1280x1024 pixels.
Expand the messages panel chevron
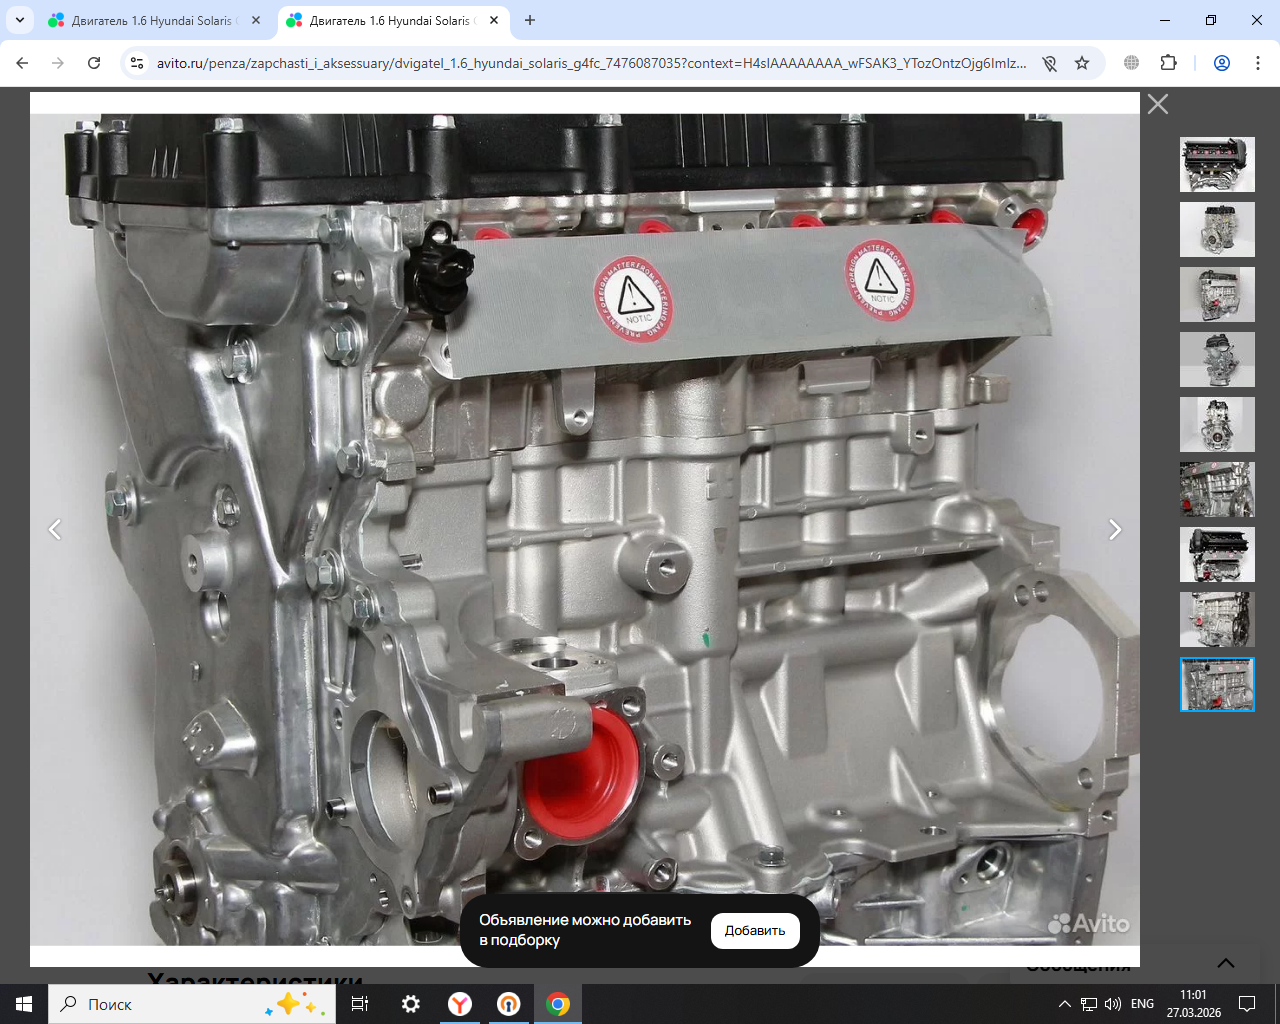point(1225,963)
